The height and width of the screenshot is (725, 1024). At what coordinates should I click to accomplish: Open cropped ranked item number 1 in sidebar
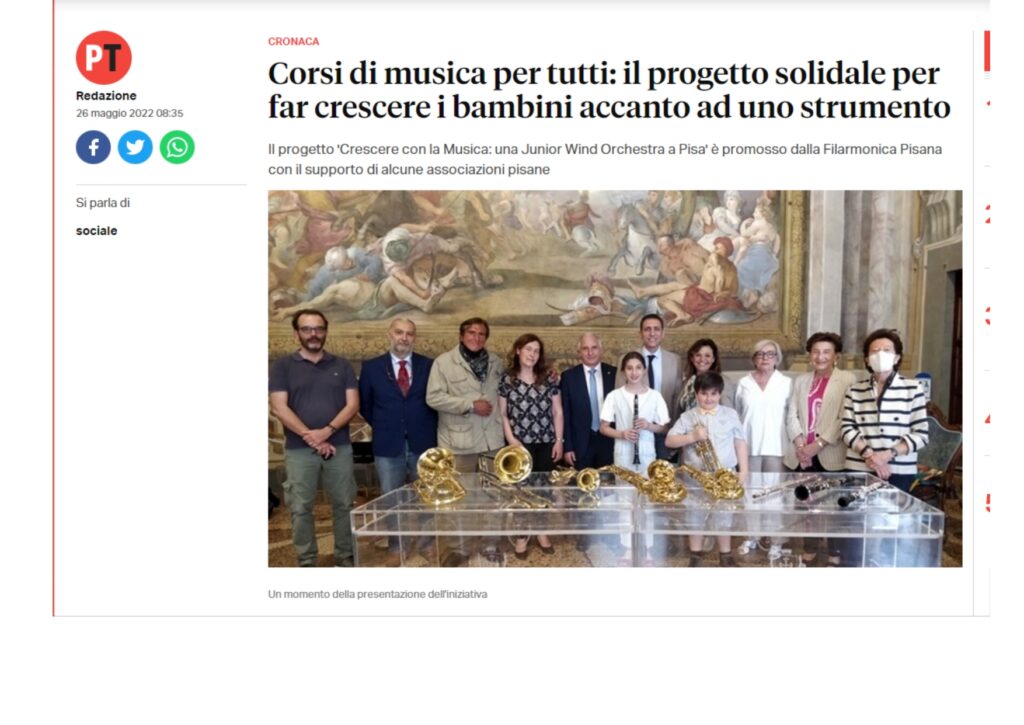[x=987, y=104]
